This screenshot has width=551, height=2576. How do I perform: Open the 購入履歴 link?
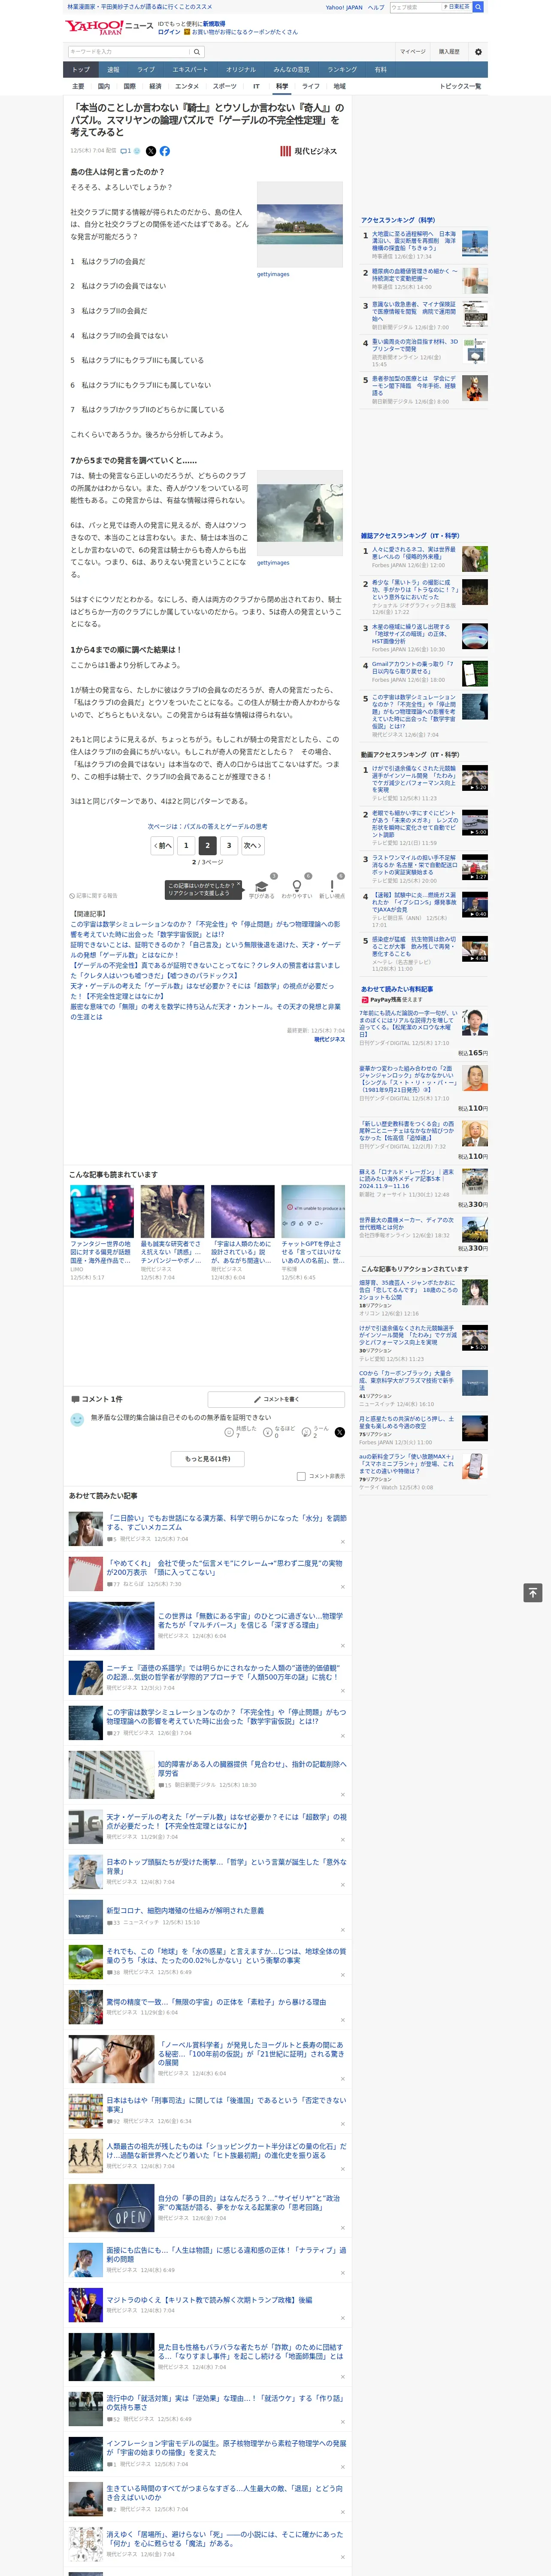pos(449,52)
